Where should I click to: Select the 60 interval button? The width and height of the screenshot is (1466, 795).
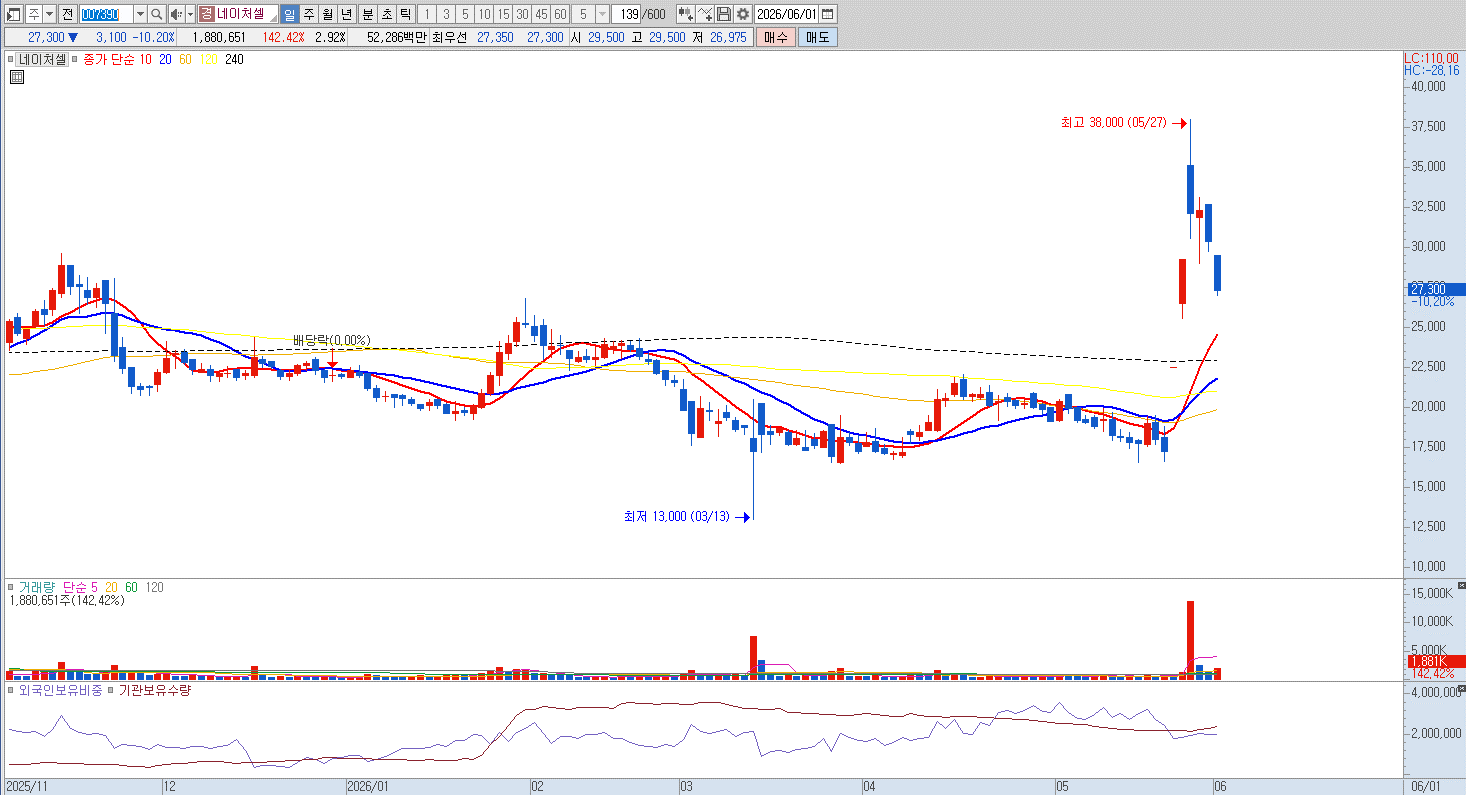pos(560,14)
